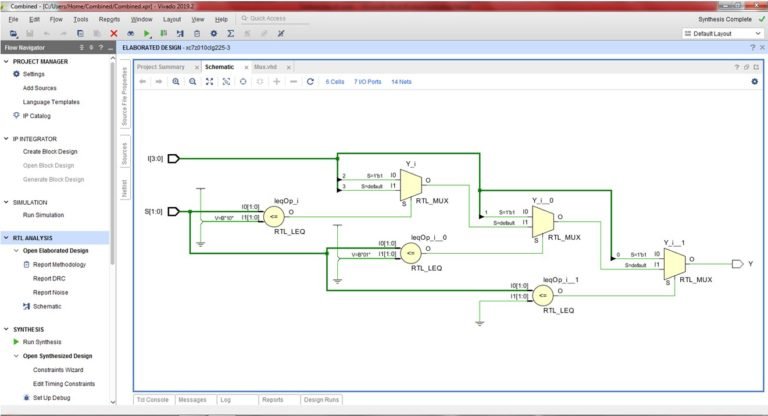The image size is (768, 416).
Task: Click Run Synthesis in Flow Navigator
Action: pyautogui.click(x=42, y=342)
